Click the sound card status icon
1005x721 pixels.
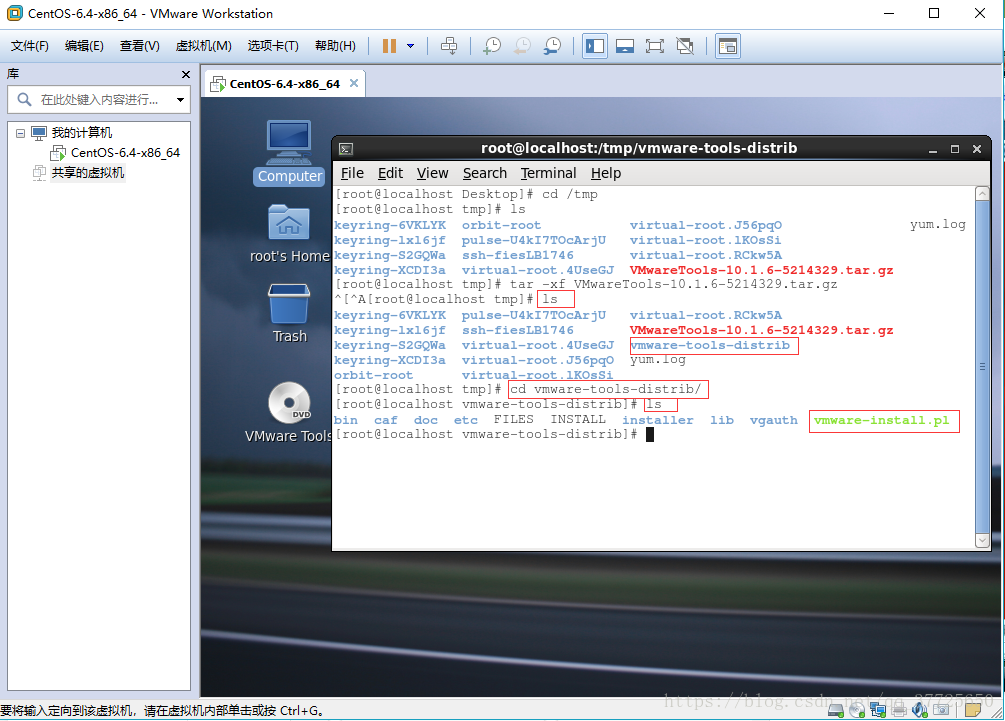click(x=920, y=710)
